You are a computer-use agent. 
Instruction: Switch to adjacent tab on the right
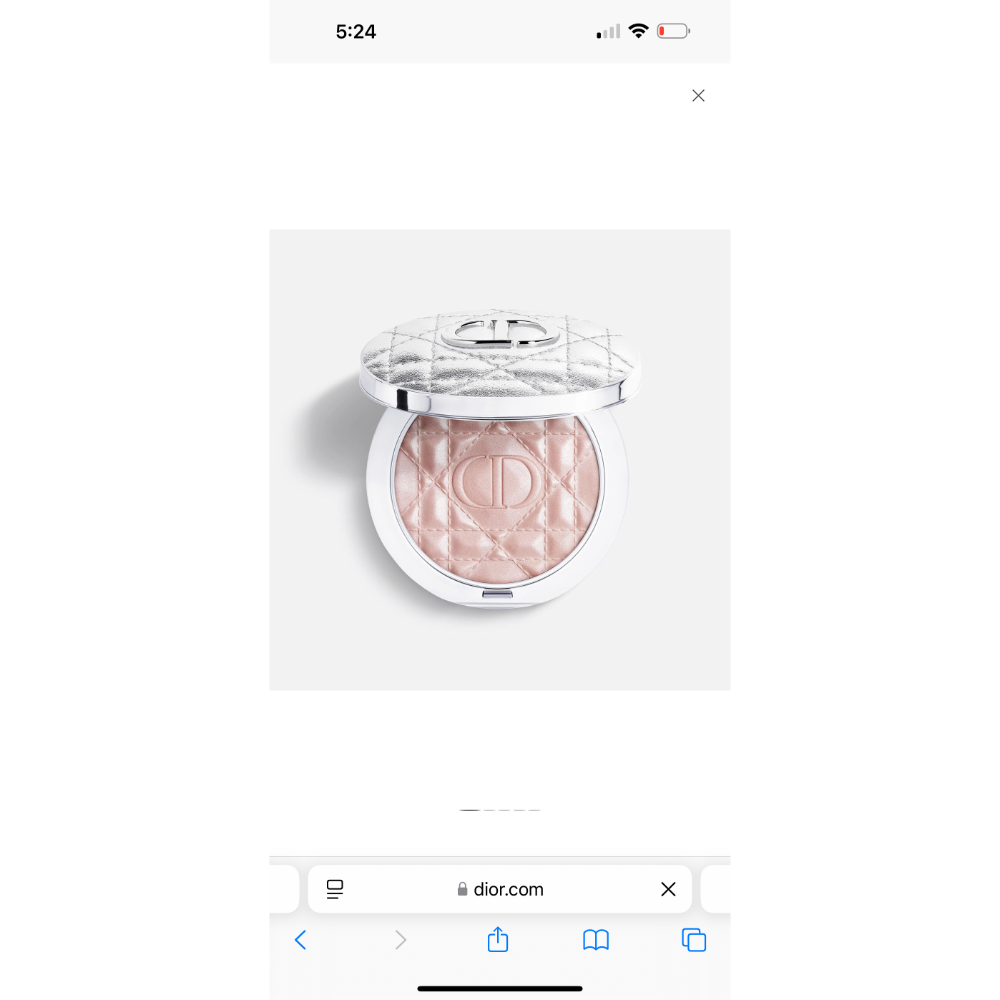[716, 889]
